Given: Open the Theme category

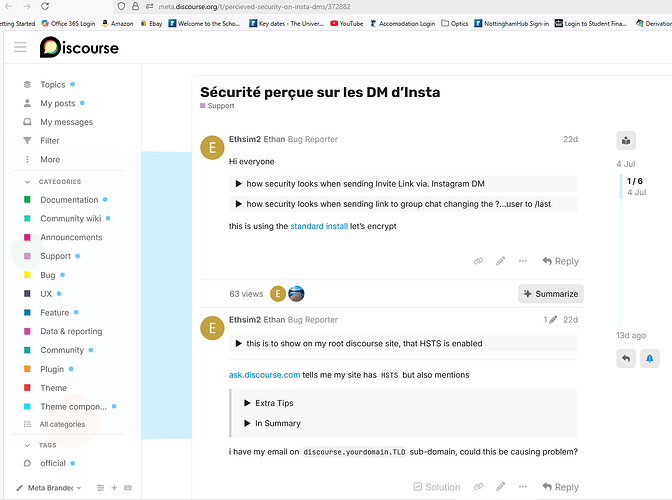Looking at the screenshot, I should tap(53, 388).
